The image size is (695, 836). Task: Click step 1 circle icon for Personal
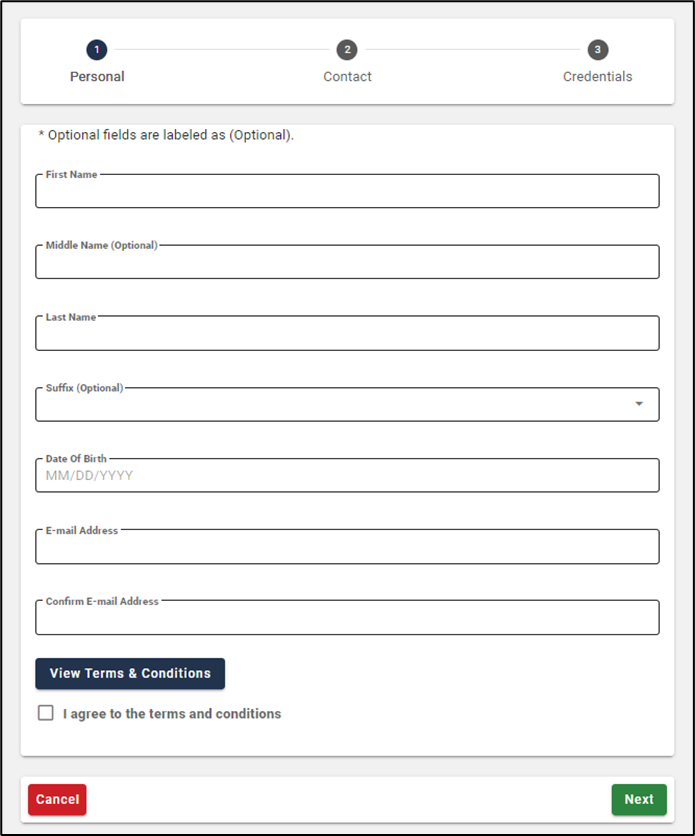[x=97, y=50]
